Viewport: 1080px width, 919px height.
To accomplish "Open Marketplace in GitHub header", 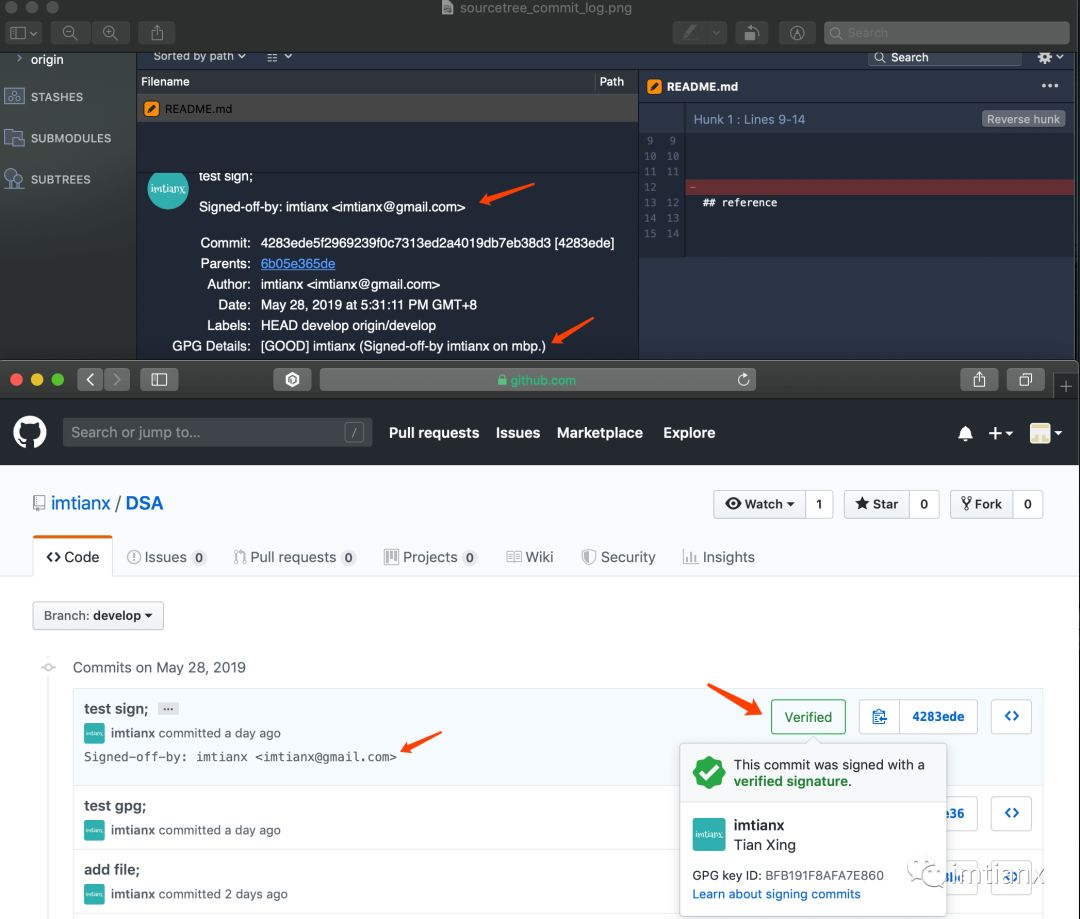I will 600,433.
